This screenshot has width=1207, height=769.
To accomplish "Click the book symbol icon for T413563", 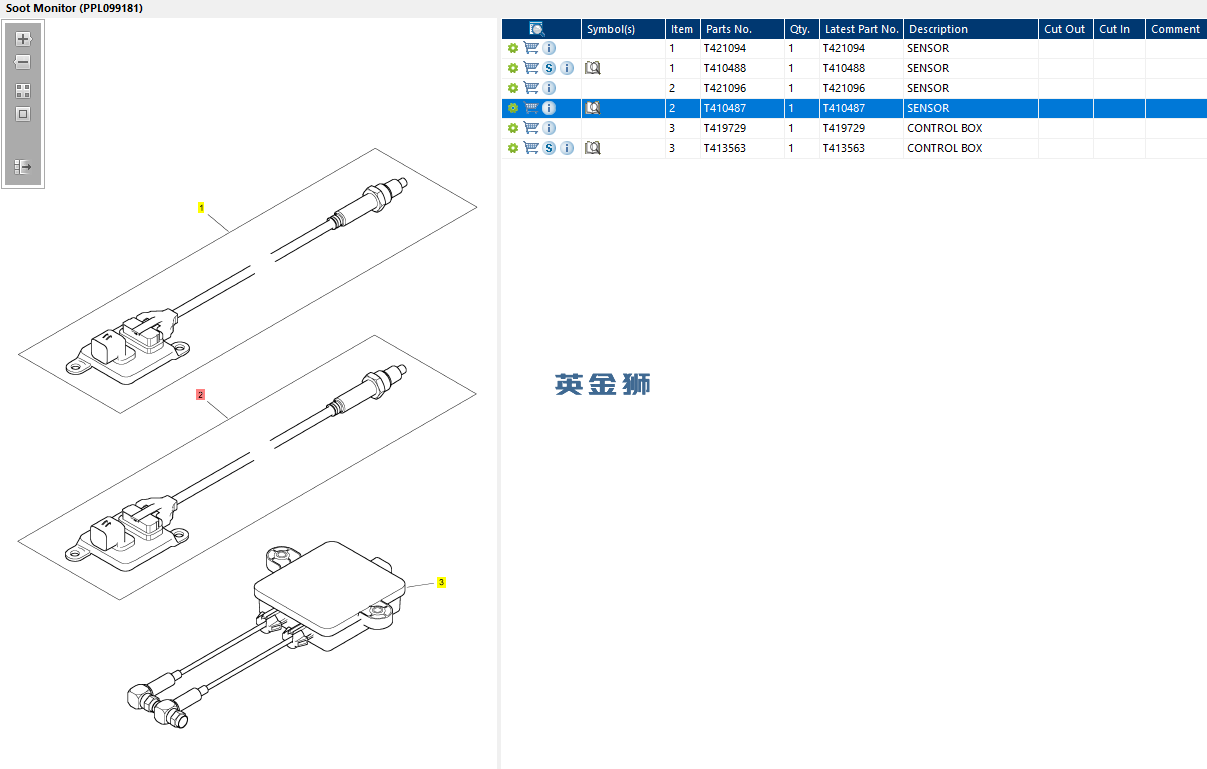I will [x=592, y=148].
